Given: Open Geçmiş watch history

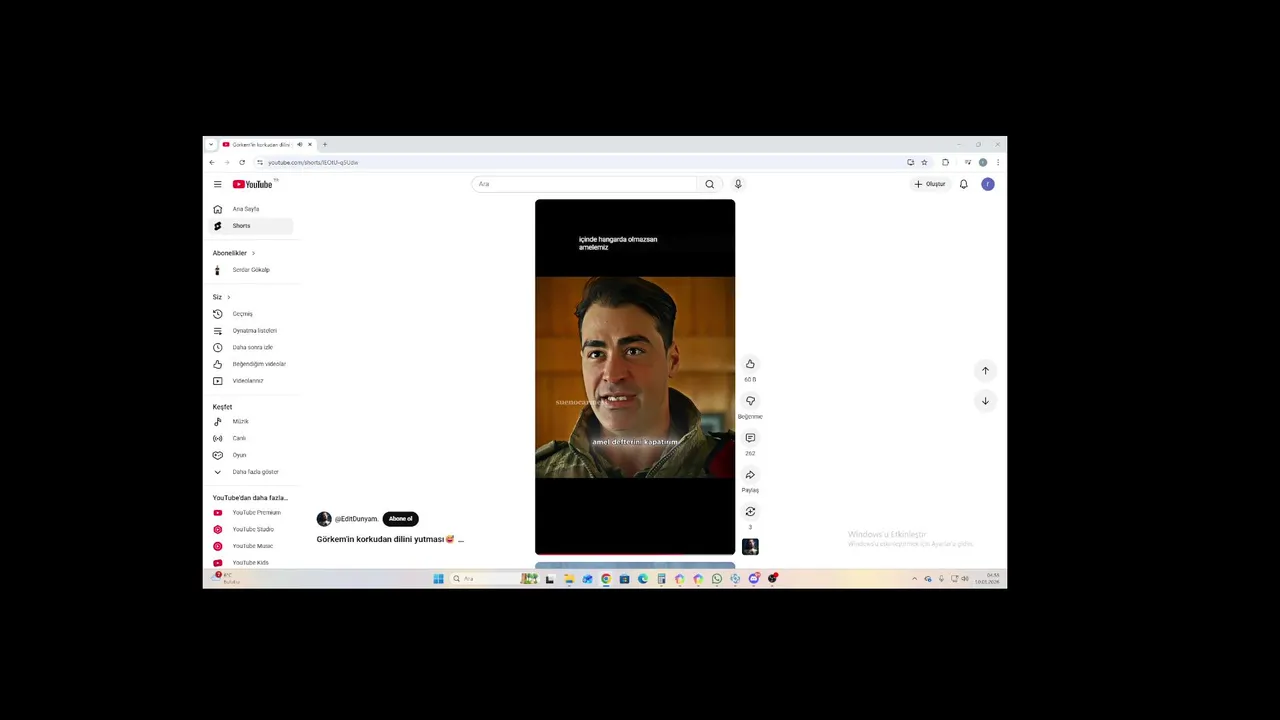Looking at the screenshot, I should (x=251, y=314).
